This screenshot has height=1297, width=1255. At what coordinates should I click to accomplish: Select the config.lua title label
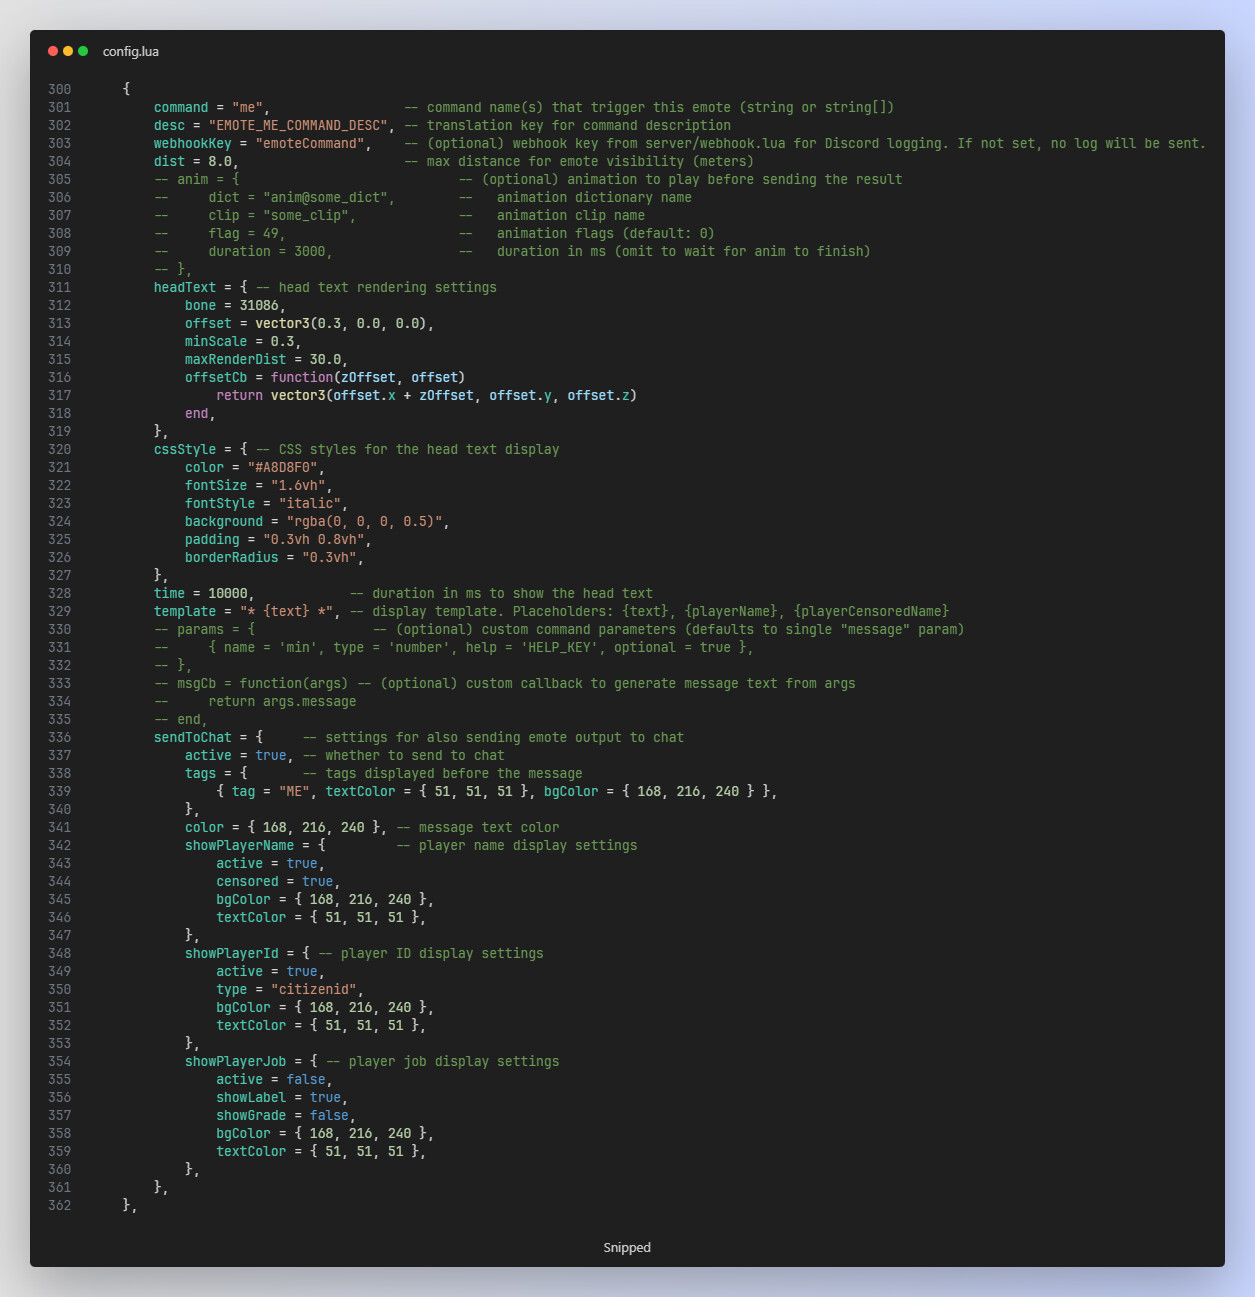[130, 51]
